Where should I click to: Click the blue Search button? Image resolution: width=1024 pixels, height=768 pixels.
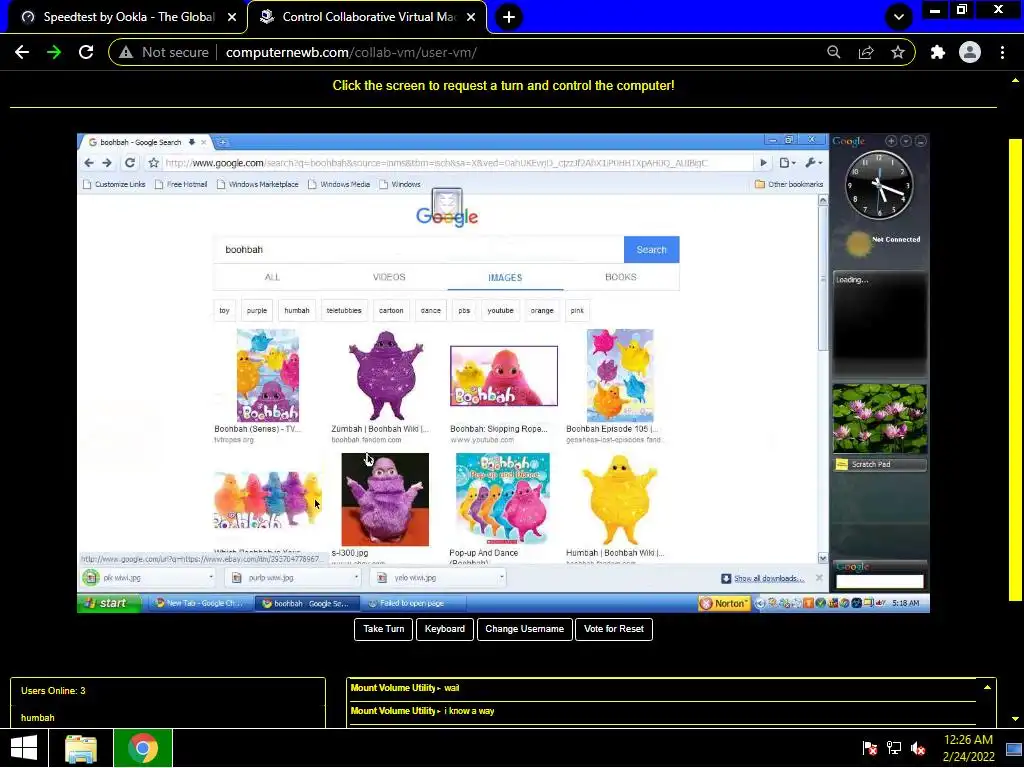[x=651, y=249]
